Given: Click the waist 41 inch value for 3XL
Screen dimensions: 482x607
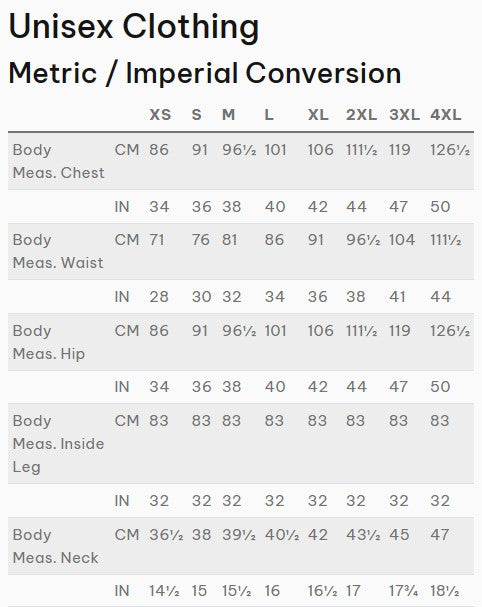Looking at the screenshot, I should (x=397, y=297).
